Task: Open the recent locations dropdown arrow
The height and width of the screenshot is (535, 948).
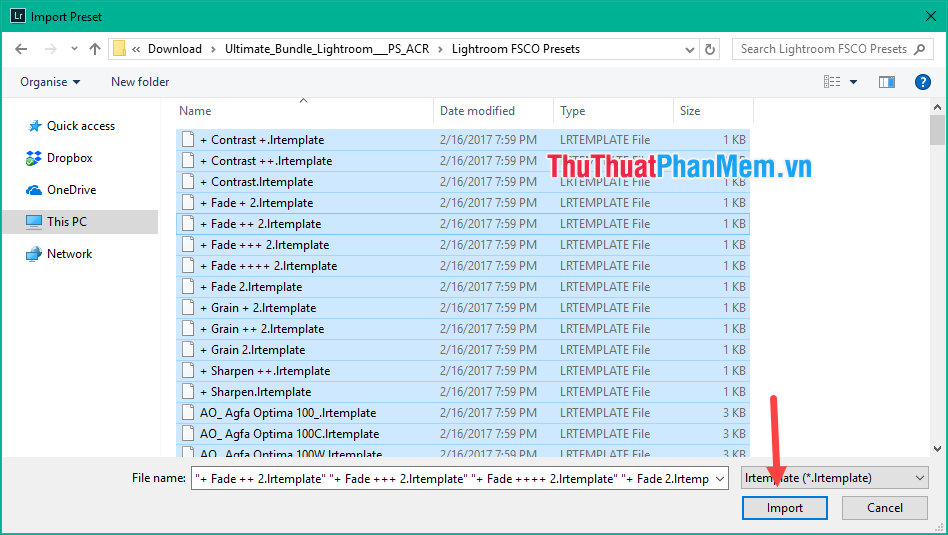Action: (74, 49)
